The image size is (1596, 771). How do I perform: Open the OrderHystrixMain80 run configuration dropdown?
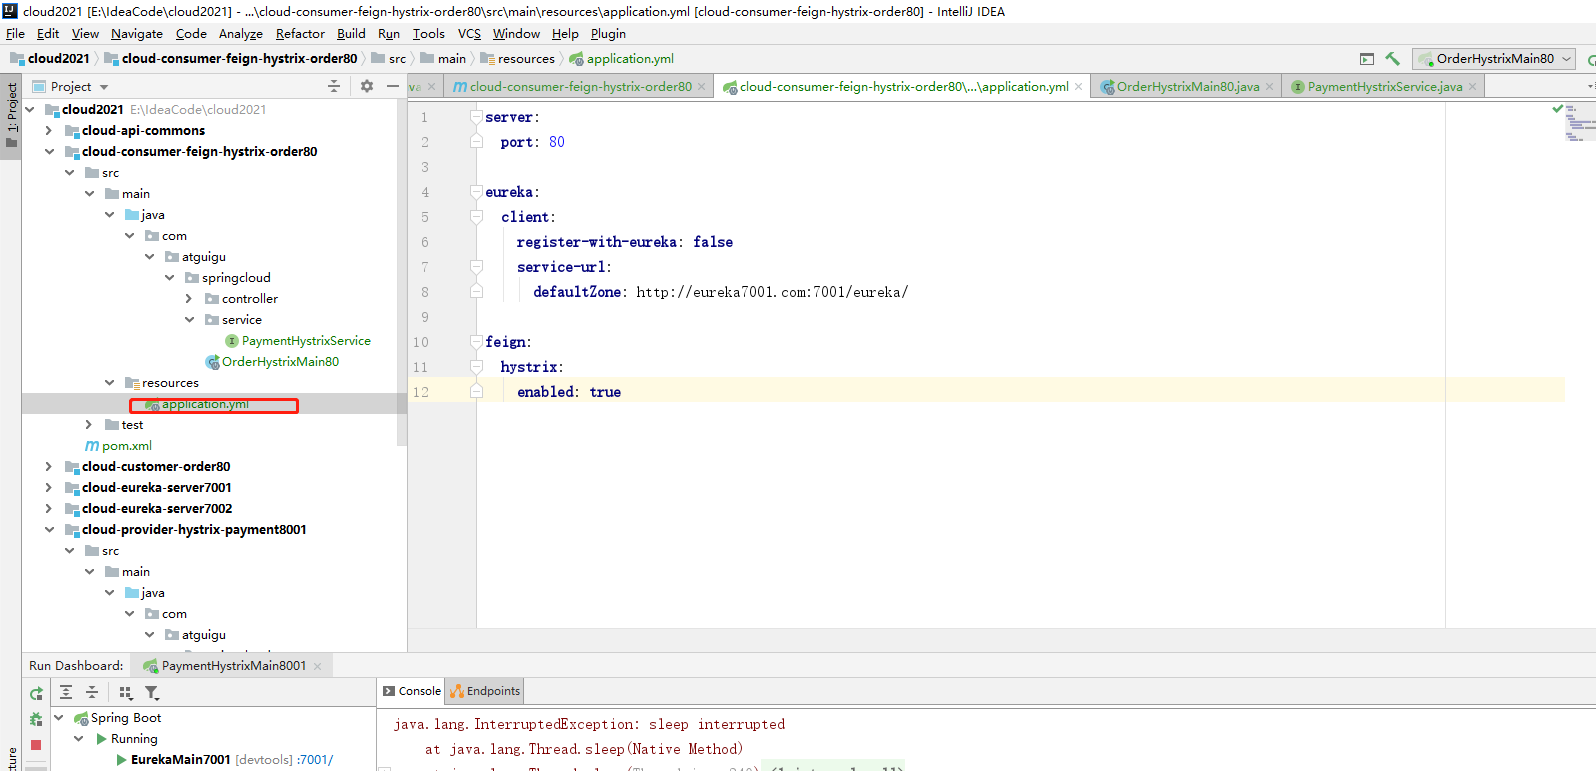pos(1494,59)
